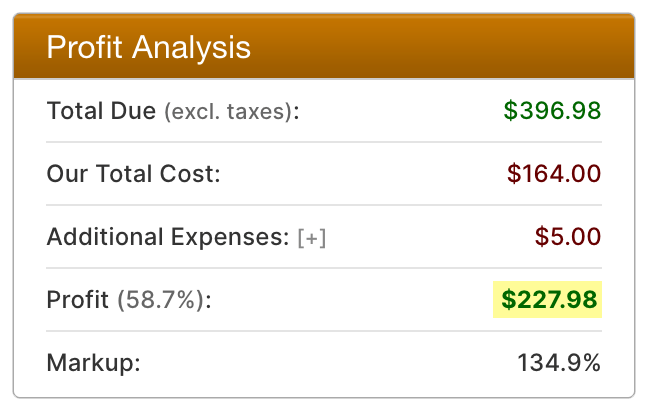Select the (58.7%) profit percentage
648x412 pixels.
[164, 300]
